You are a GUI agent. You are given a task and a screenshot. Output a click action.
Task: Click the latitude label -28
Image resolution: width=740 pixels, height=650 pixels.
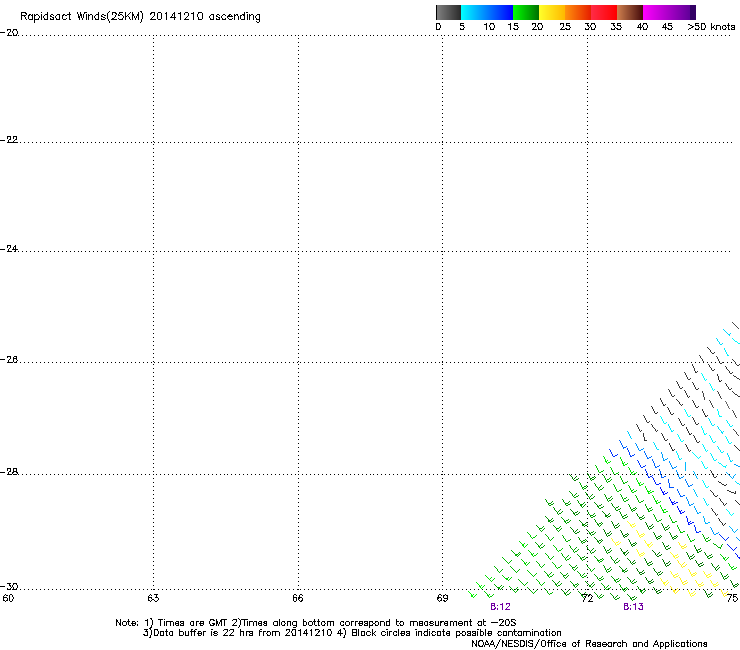(x=9, y=472)
